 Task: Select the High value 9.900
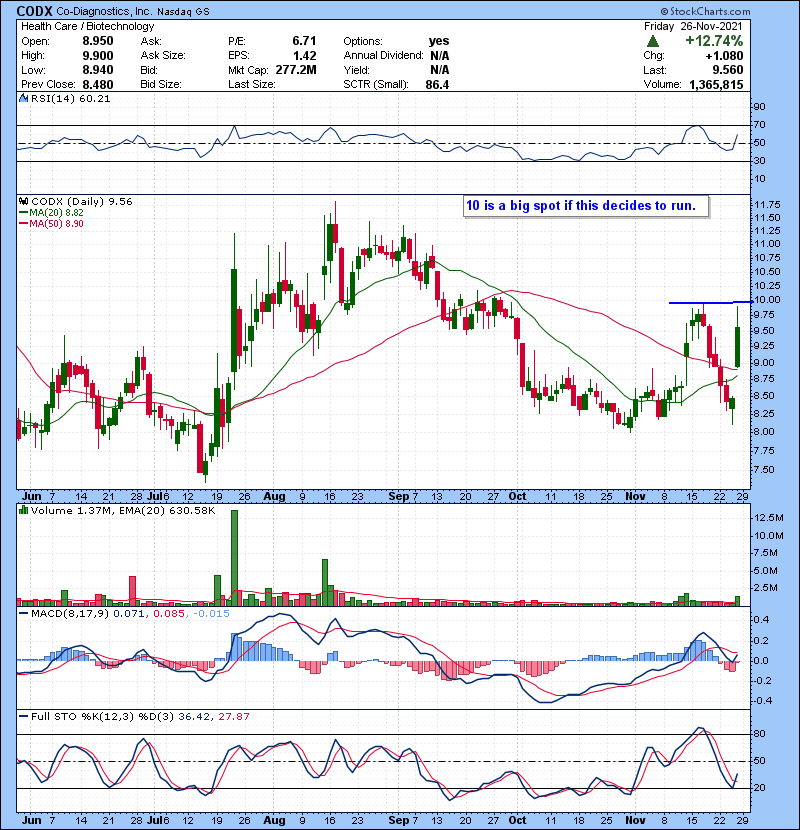(98, 56)
